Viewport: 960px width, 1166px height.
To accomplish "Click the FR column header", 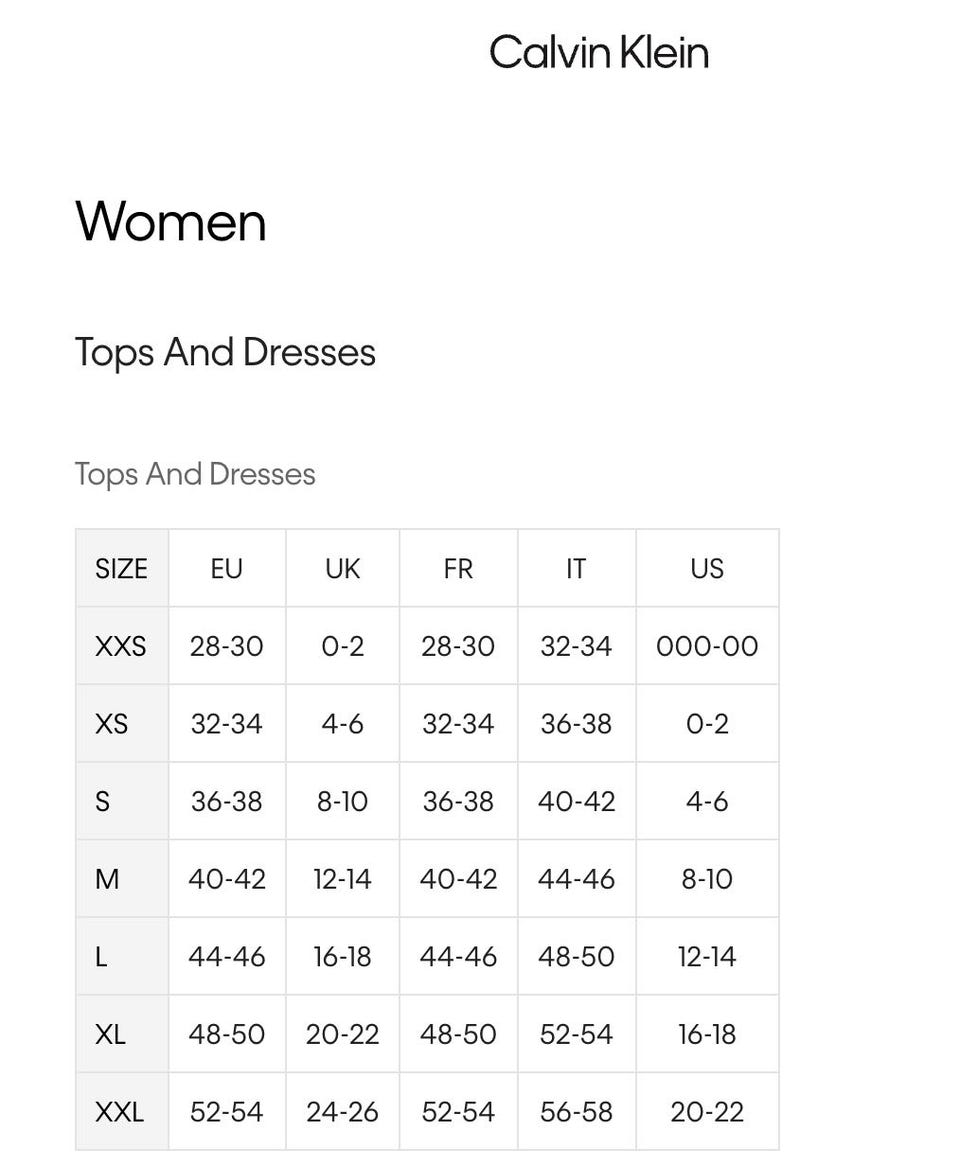I will tap(458, 569).
